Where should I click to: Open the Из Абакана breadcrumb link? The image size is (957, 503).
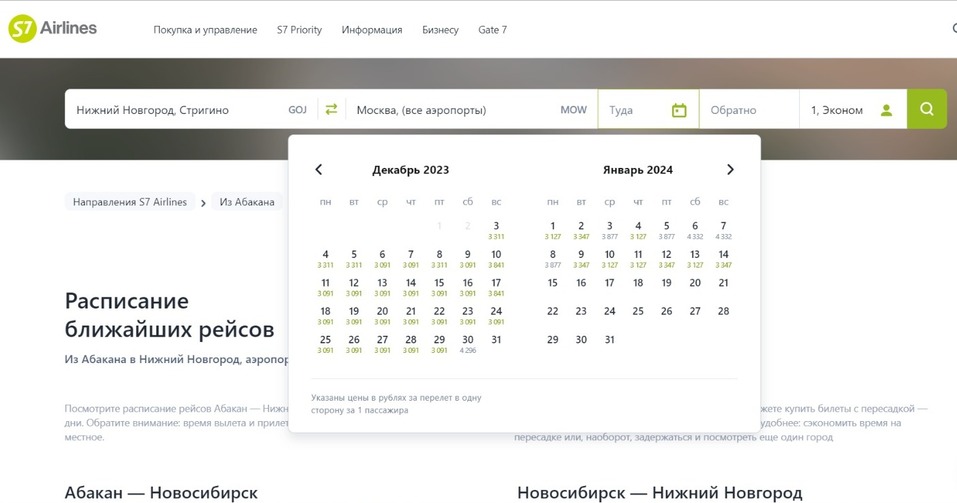coord(247,202)
